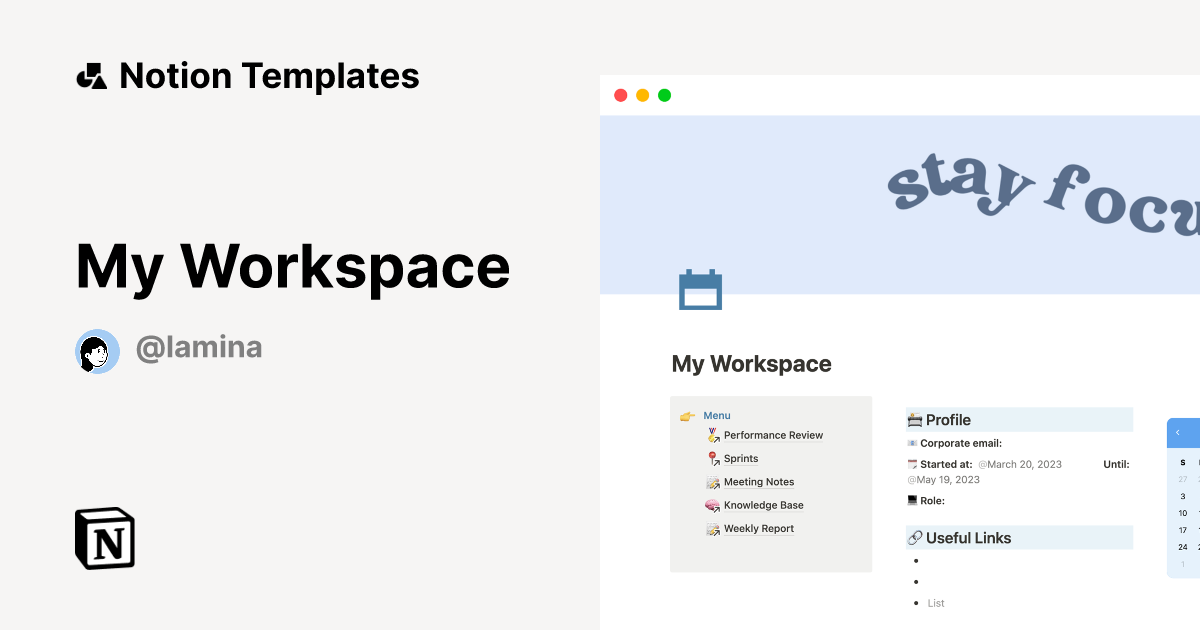Click the pointing hand icon beside Menu
Screen dimensions: 1200x630
[687, 416]
